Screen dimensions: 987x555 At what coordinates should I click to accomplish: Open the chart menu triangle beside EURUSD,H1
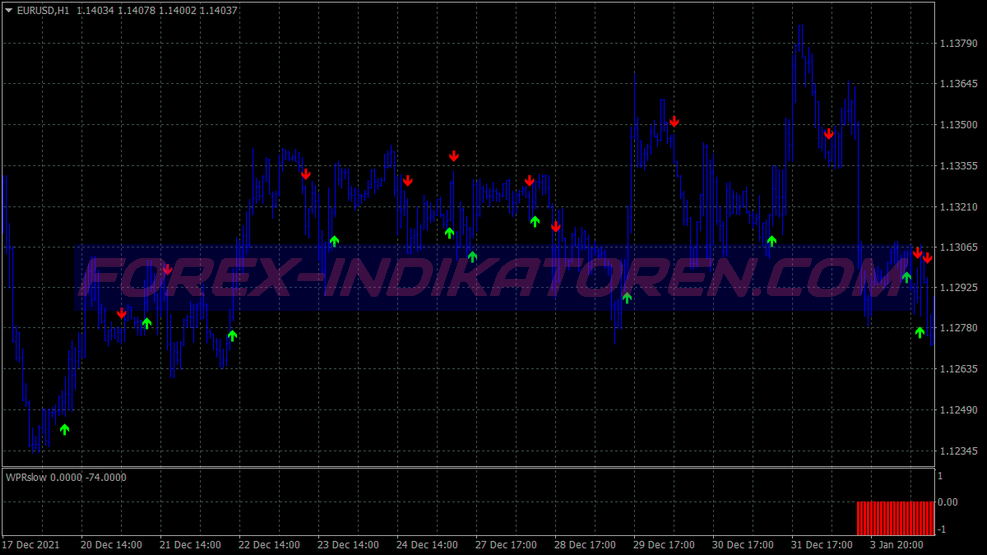click(9, 11)
